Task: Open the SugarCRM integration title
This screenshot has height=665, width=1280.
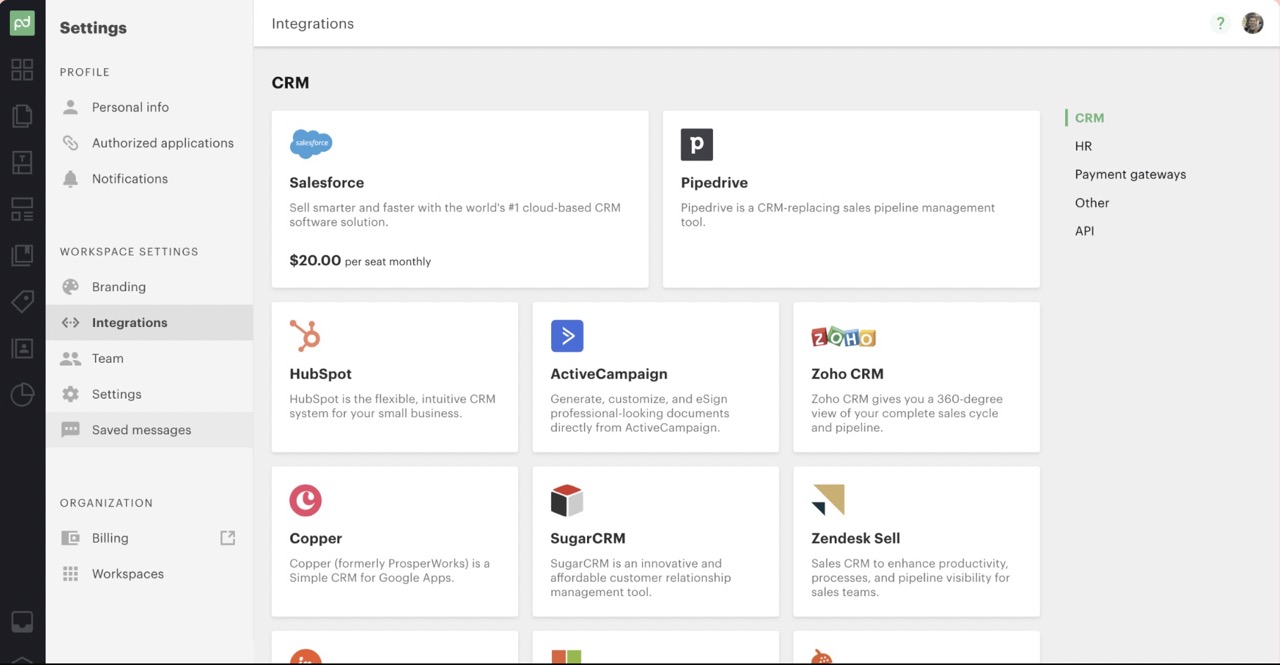Action: click(x=588, y=538)
